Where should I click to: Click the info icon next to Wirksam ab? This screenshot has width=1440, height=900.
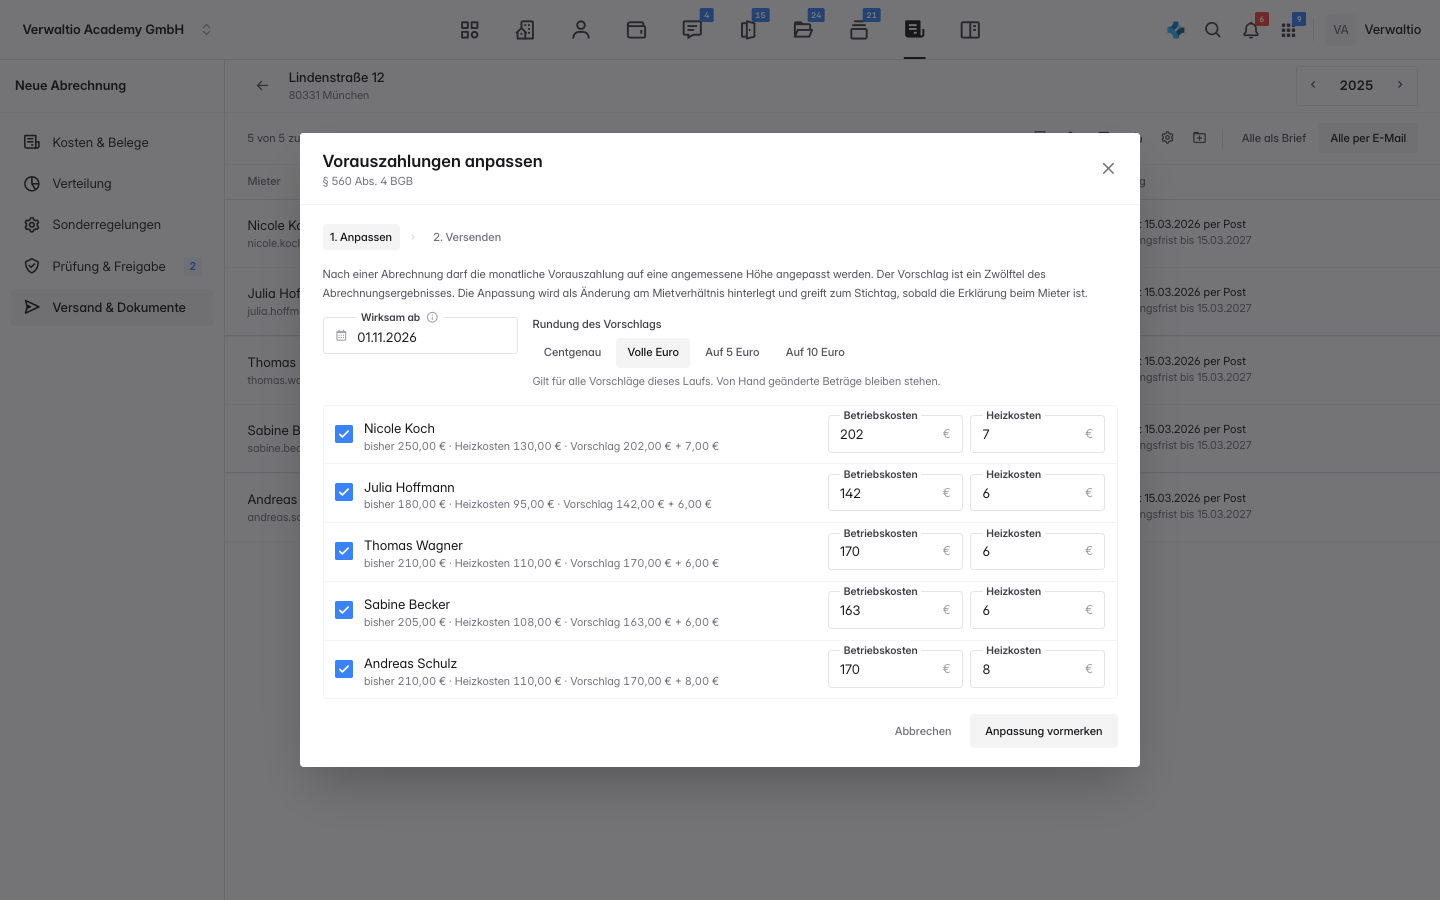[432, 317]
